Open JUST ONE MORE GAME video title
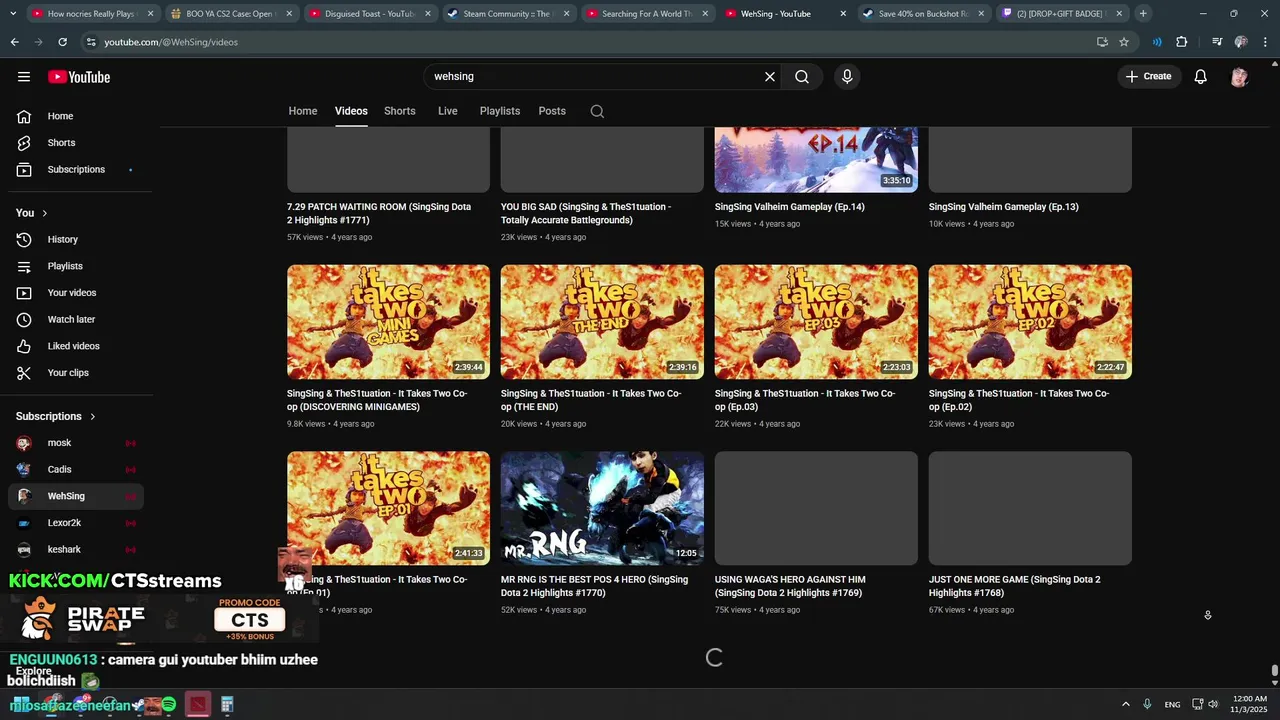The height and width of the screenshot is (720, 1280). point(1014,586)
